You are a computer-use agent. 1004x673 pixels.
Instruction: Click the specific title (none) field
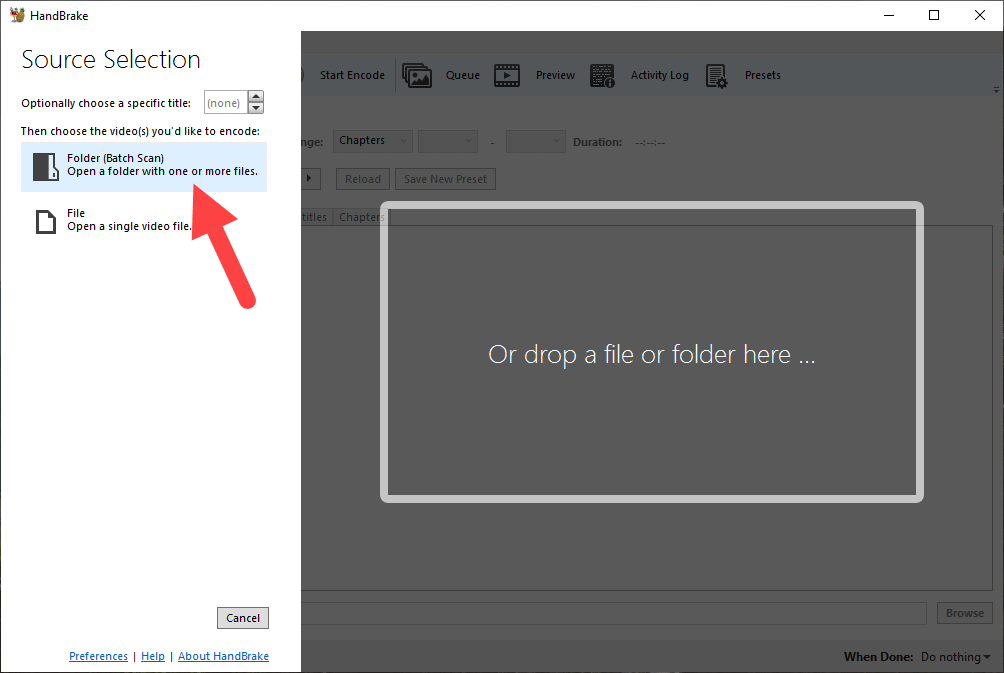pos(226,102)
